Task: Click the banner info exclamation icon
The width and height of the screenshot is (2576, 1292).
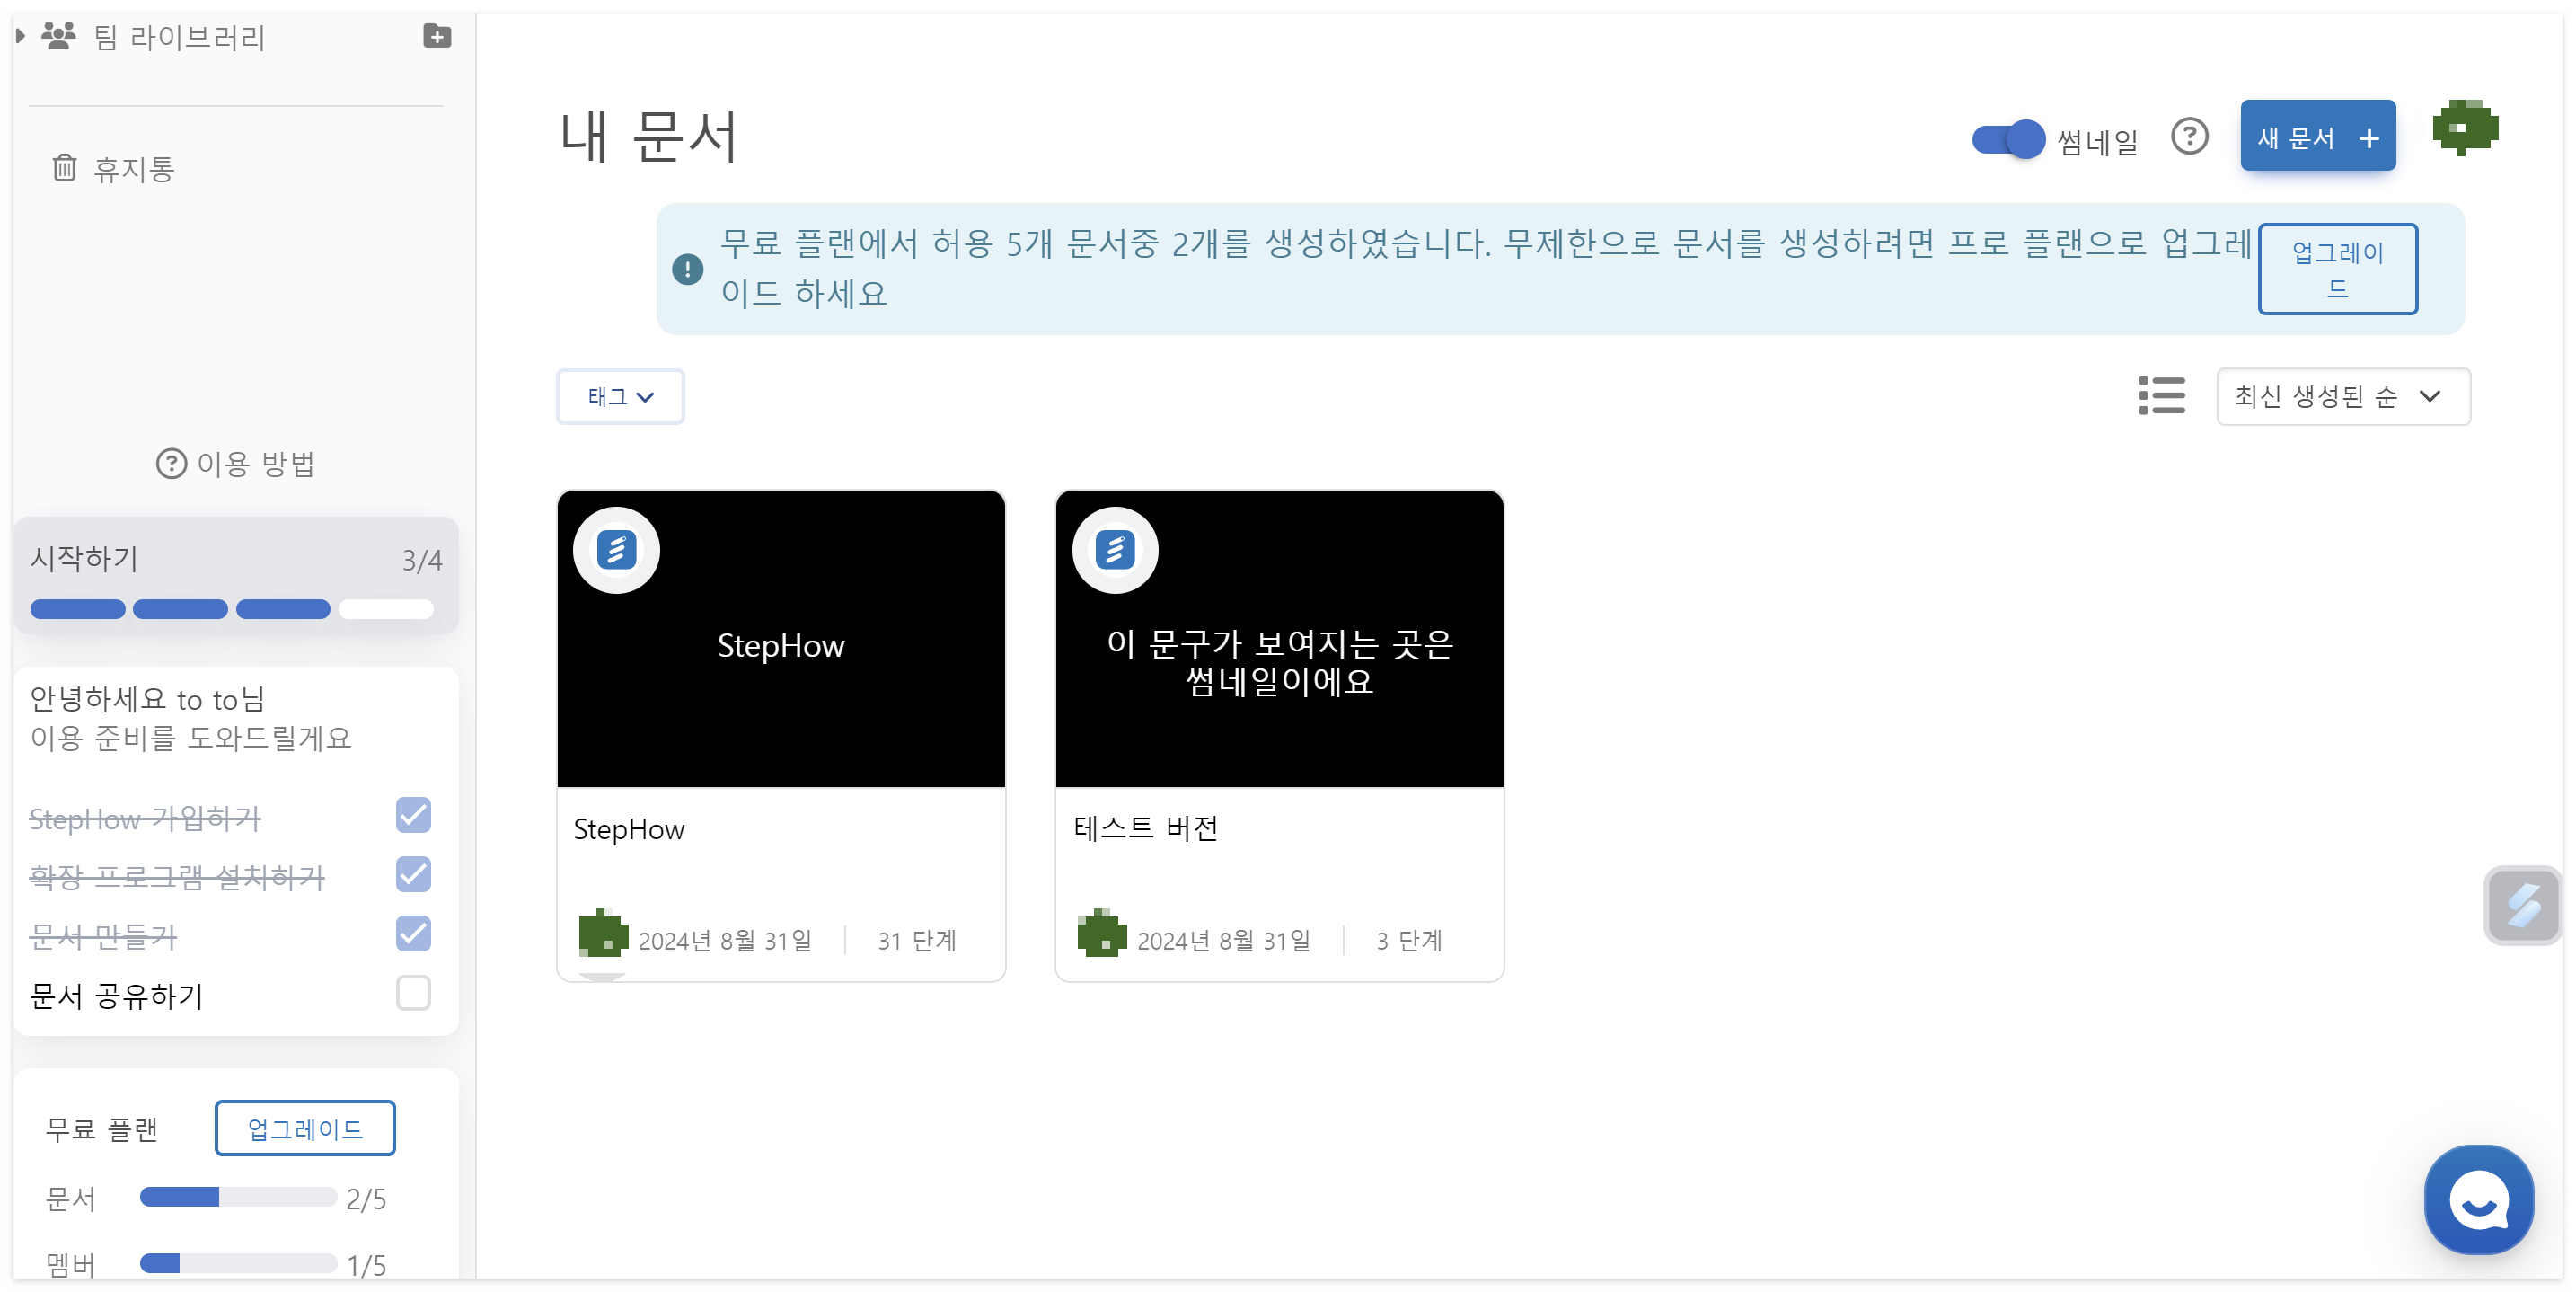Action: pyautogui.click(x=687, y=268)
